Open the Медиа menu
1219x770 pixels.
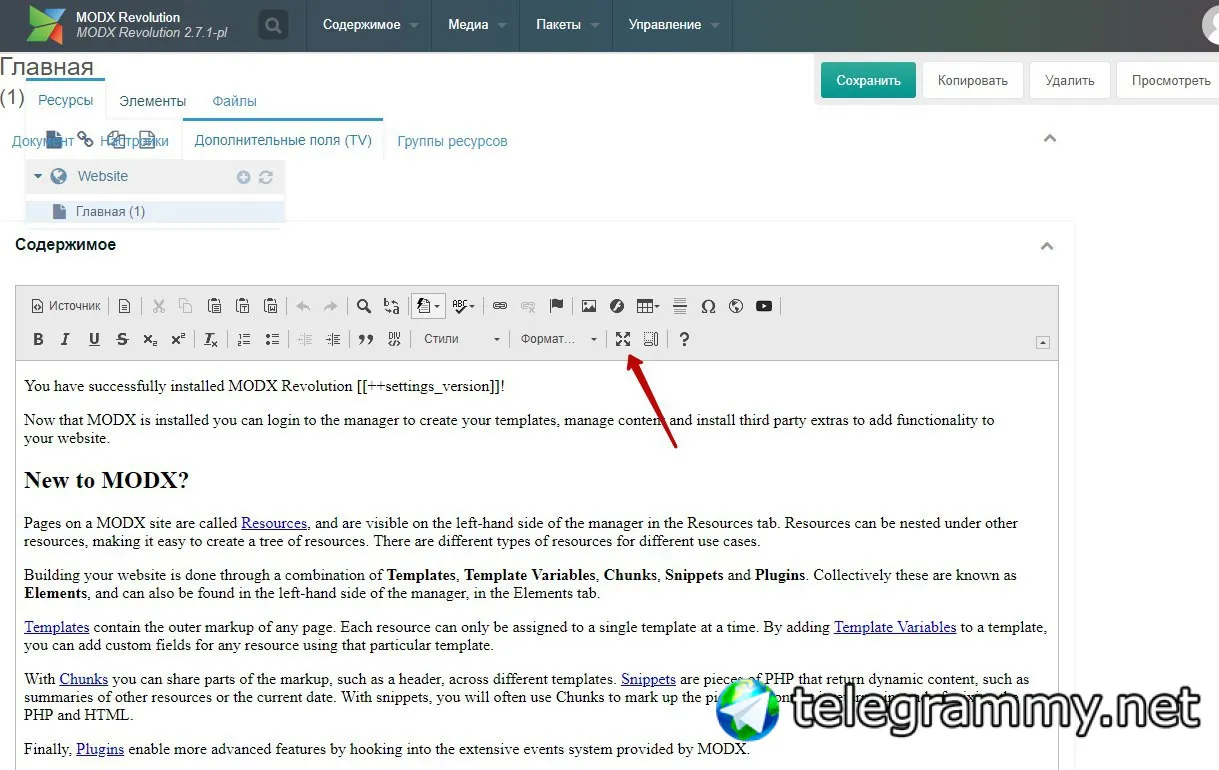476,25
